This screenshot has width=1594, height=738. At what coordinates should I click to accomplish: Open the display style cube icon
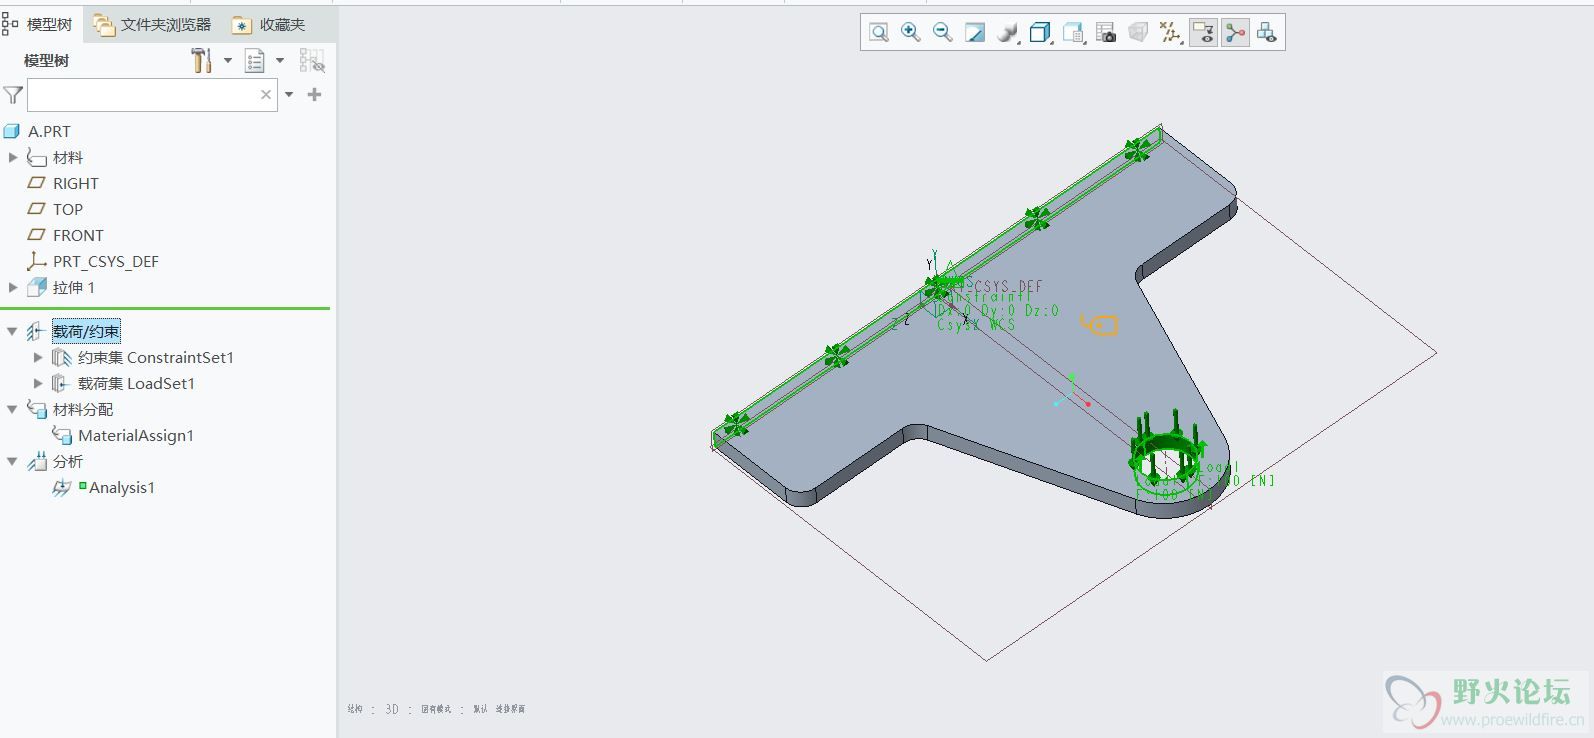point(1040,33)
